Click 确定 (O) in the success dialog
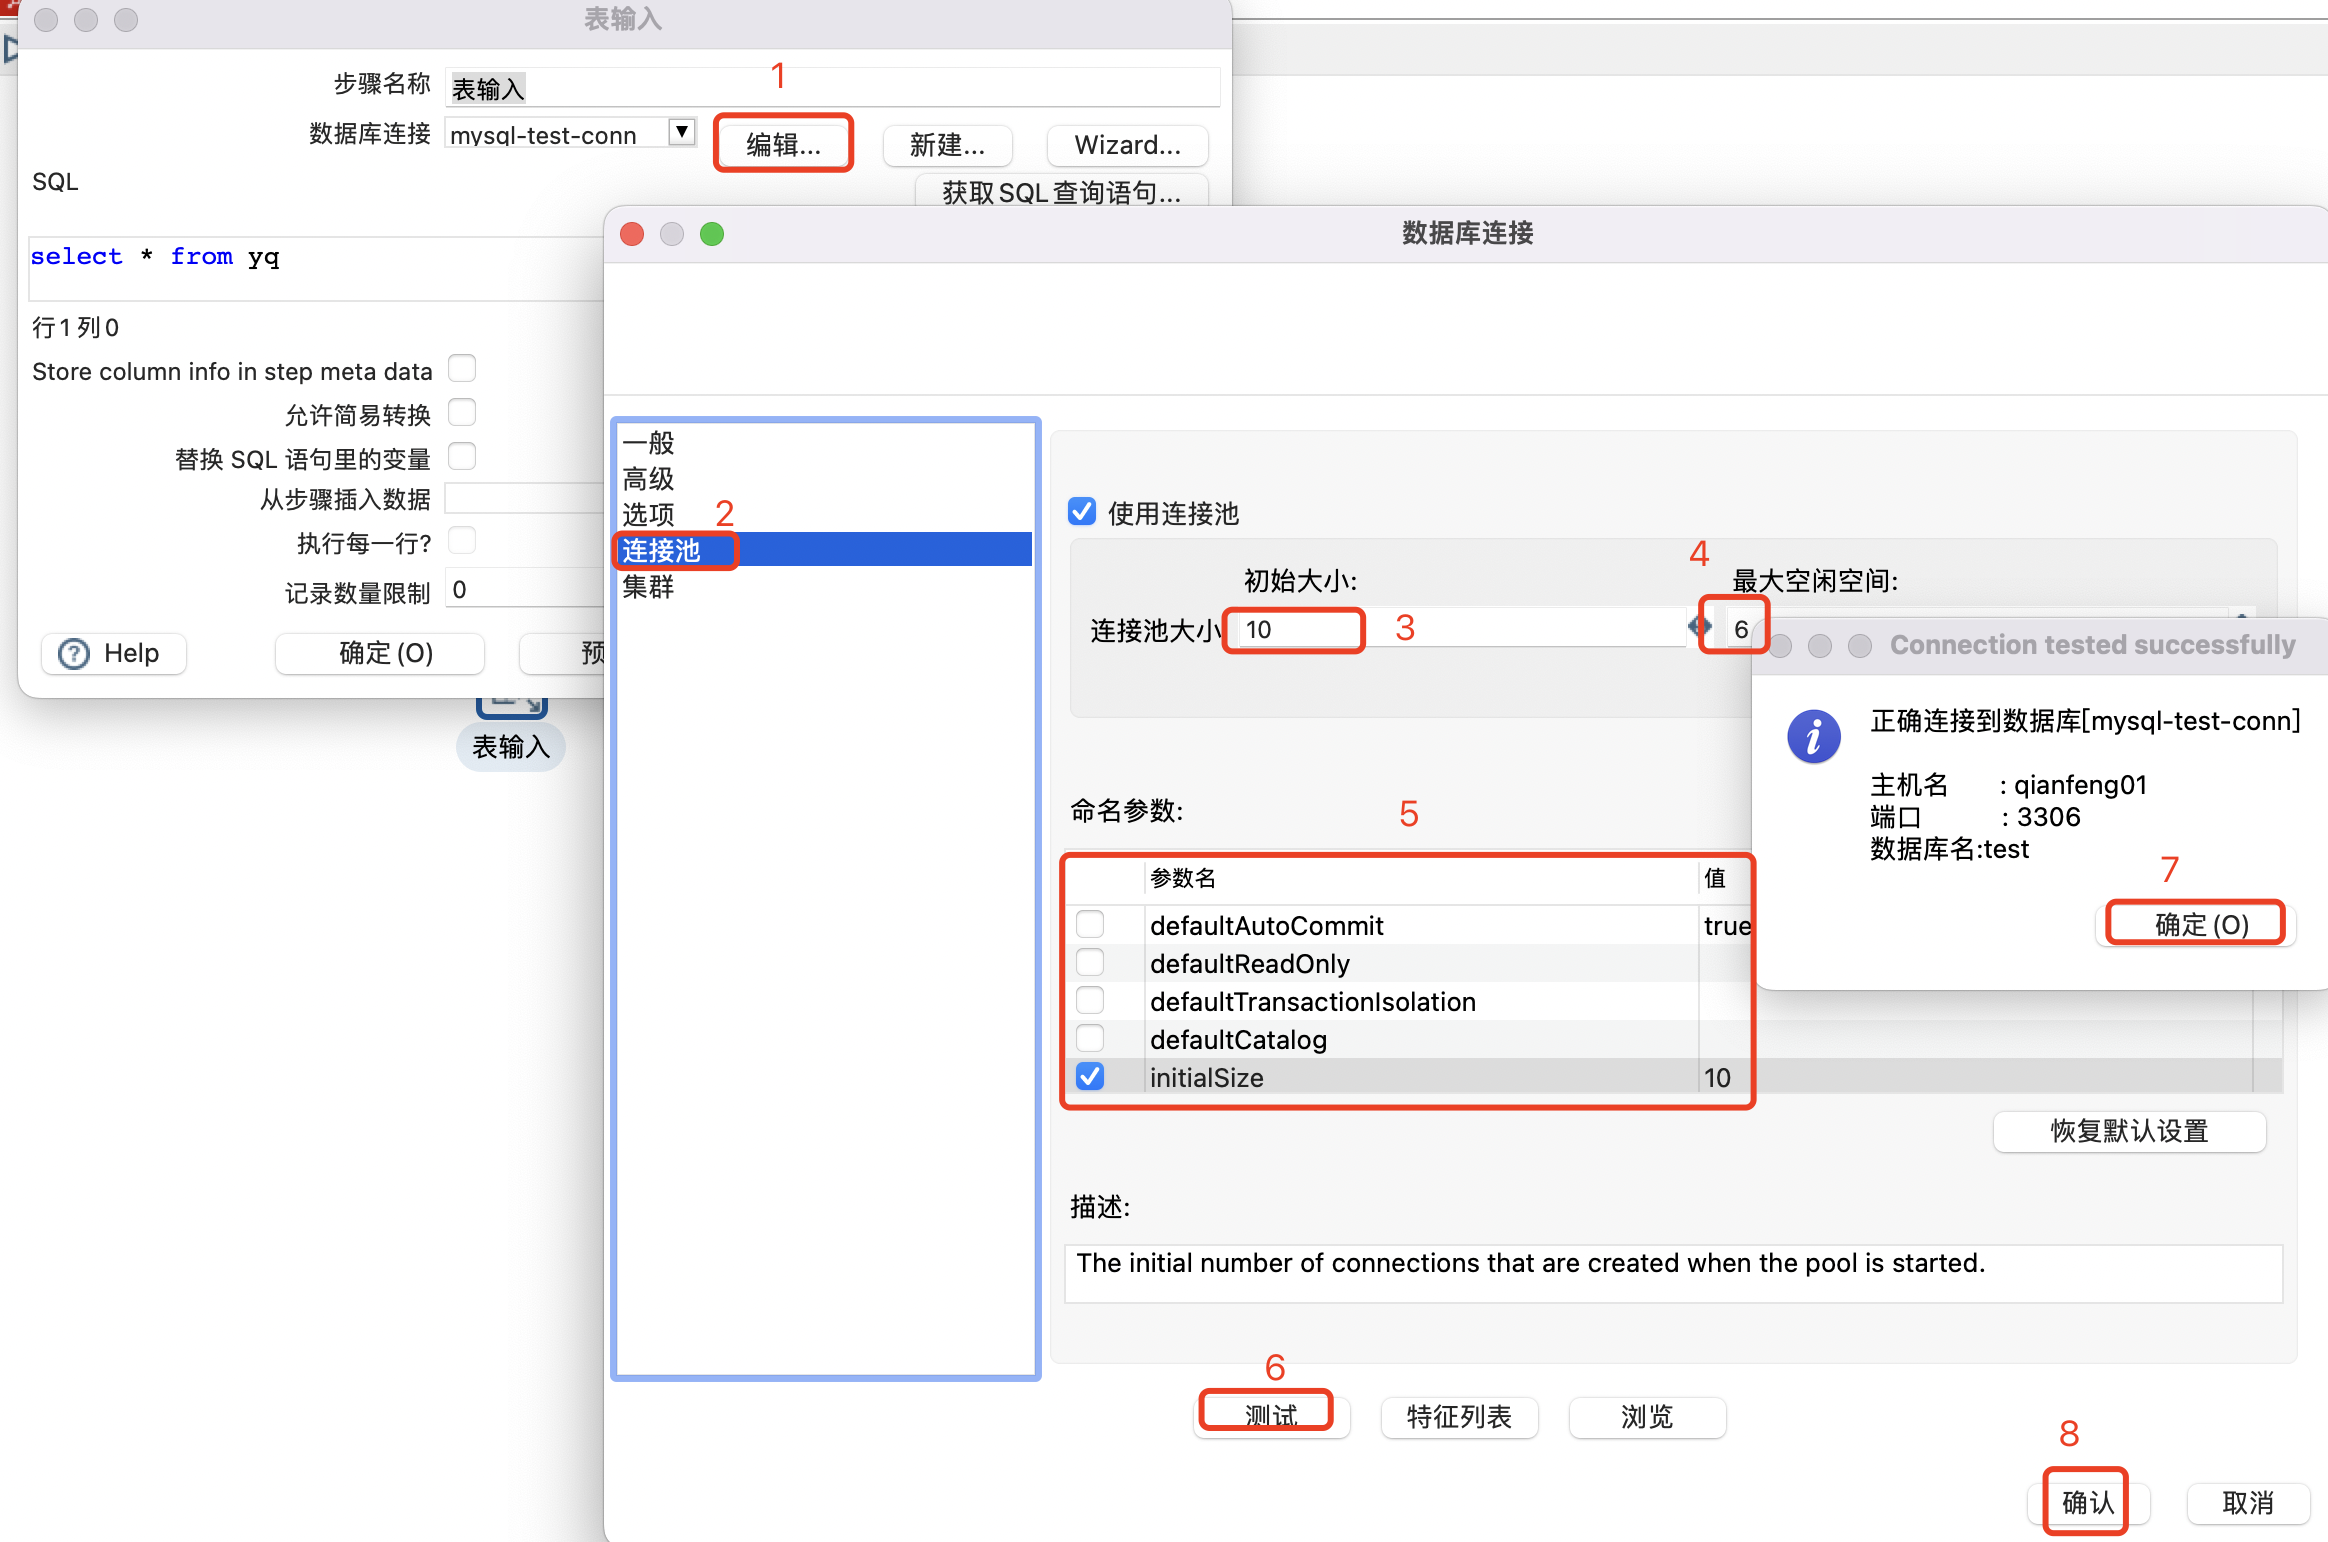The height and width of the screenshot is (1542, 2328). pyautogui.click(x=2199, y=924)
